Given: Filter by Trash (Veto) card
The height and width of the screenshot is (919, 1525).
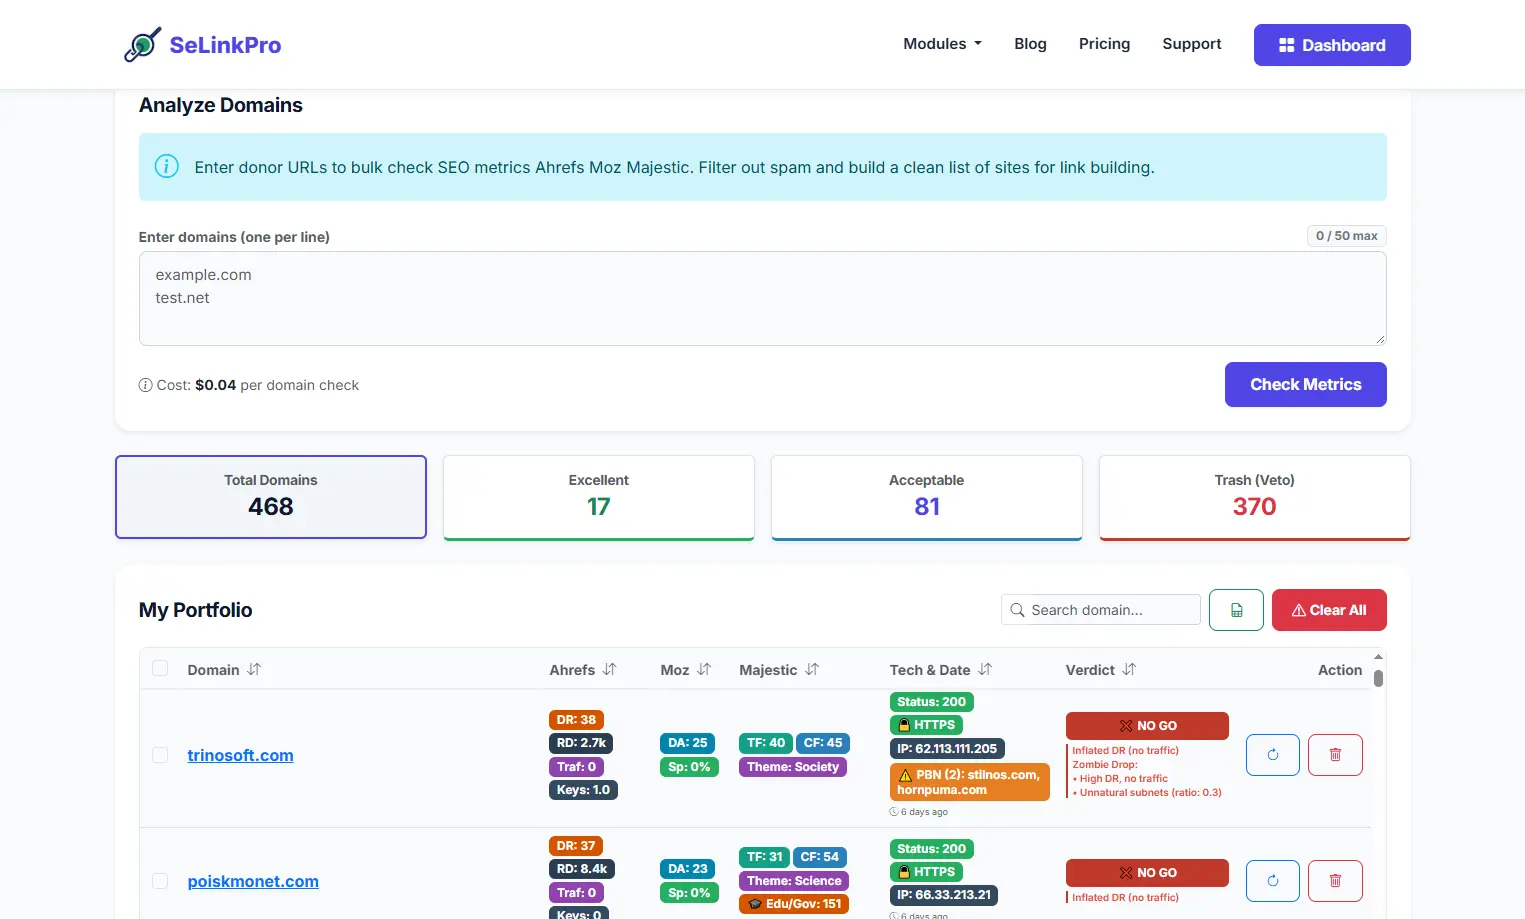Looking at the screenshot, I should [x=1255, y=497].
